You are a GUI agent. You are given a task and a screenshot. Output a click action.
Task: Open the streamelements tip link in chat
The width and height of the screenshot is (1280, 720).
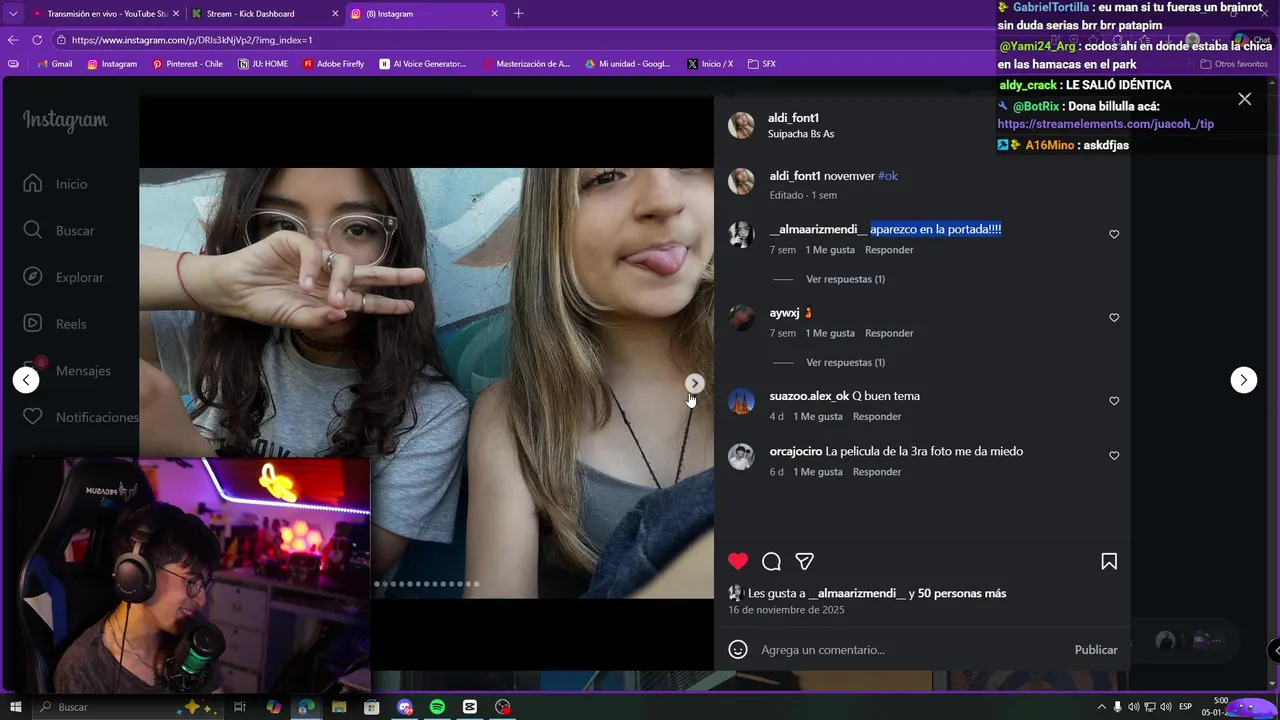pos(1105,124)
